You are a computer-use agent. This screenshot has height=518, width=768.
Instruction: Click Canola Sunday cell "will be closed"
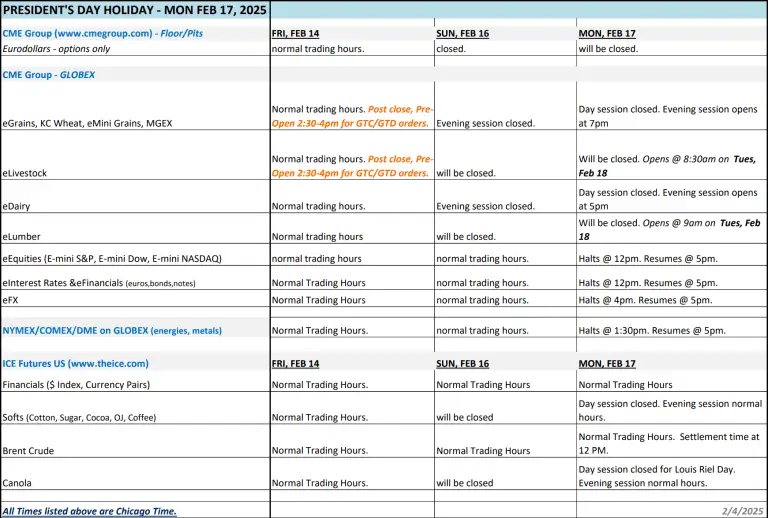tap(464, 483)
